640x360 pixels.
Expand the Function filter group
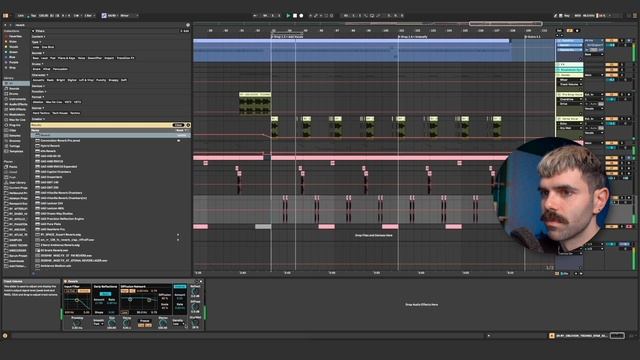[x=38, y=91]
